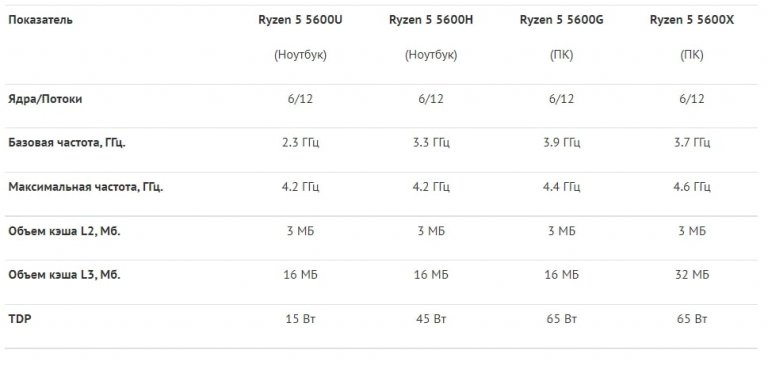Click the Ryzen 5 5600G header text

coord(561,20)
